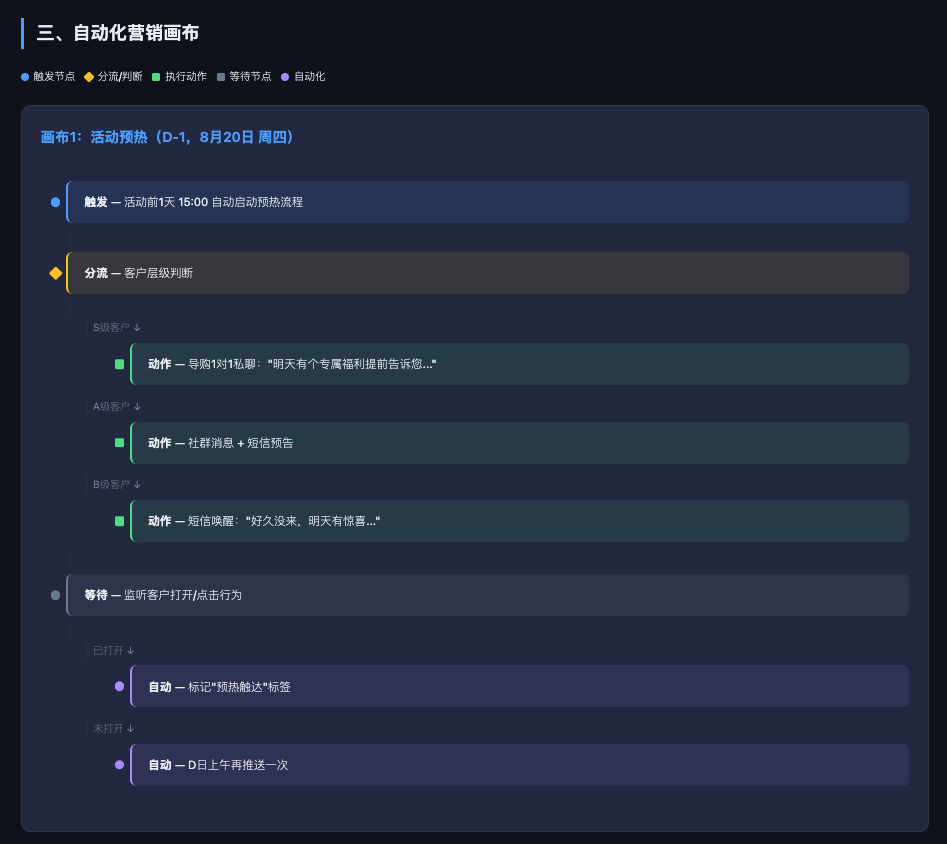The height and width of the screenshot is (844, 947).
Task: Click the S级客户 ↓ branch label
Action: pyautogui.click(x=117, y=327)
